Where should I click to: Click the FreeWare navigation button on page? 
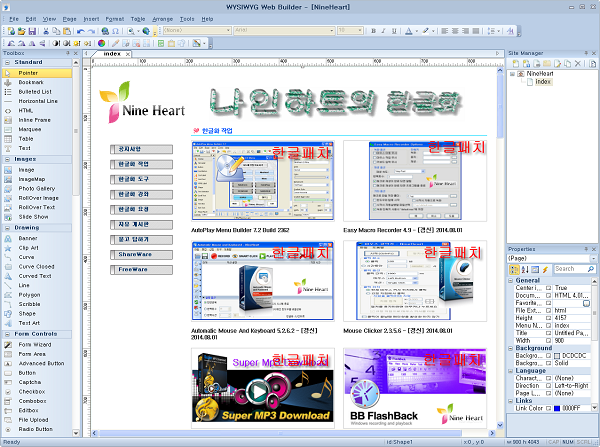141,269
